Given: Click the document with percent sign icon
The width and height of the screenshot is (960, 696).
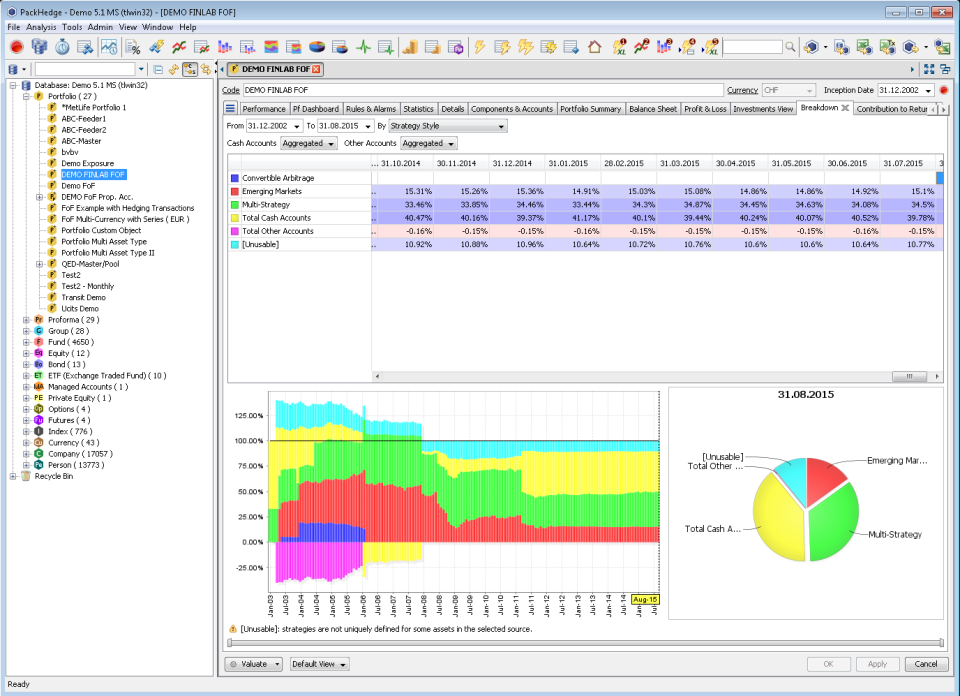Looking at the screenshot, I should coord(133,47).
